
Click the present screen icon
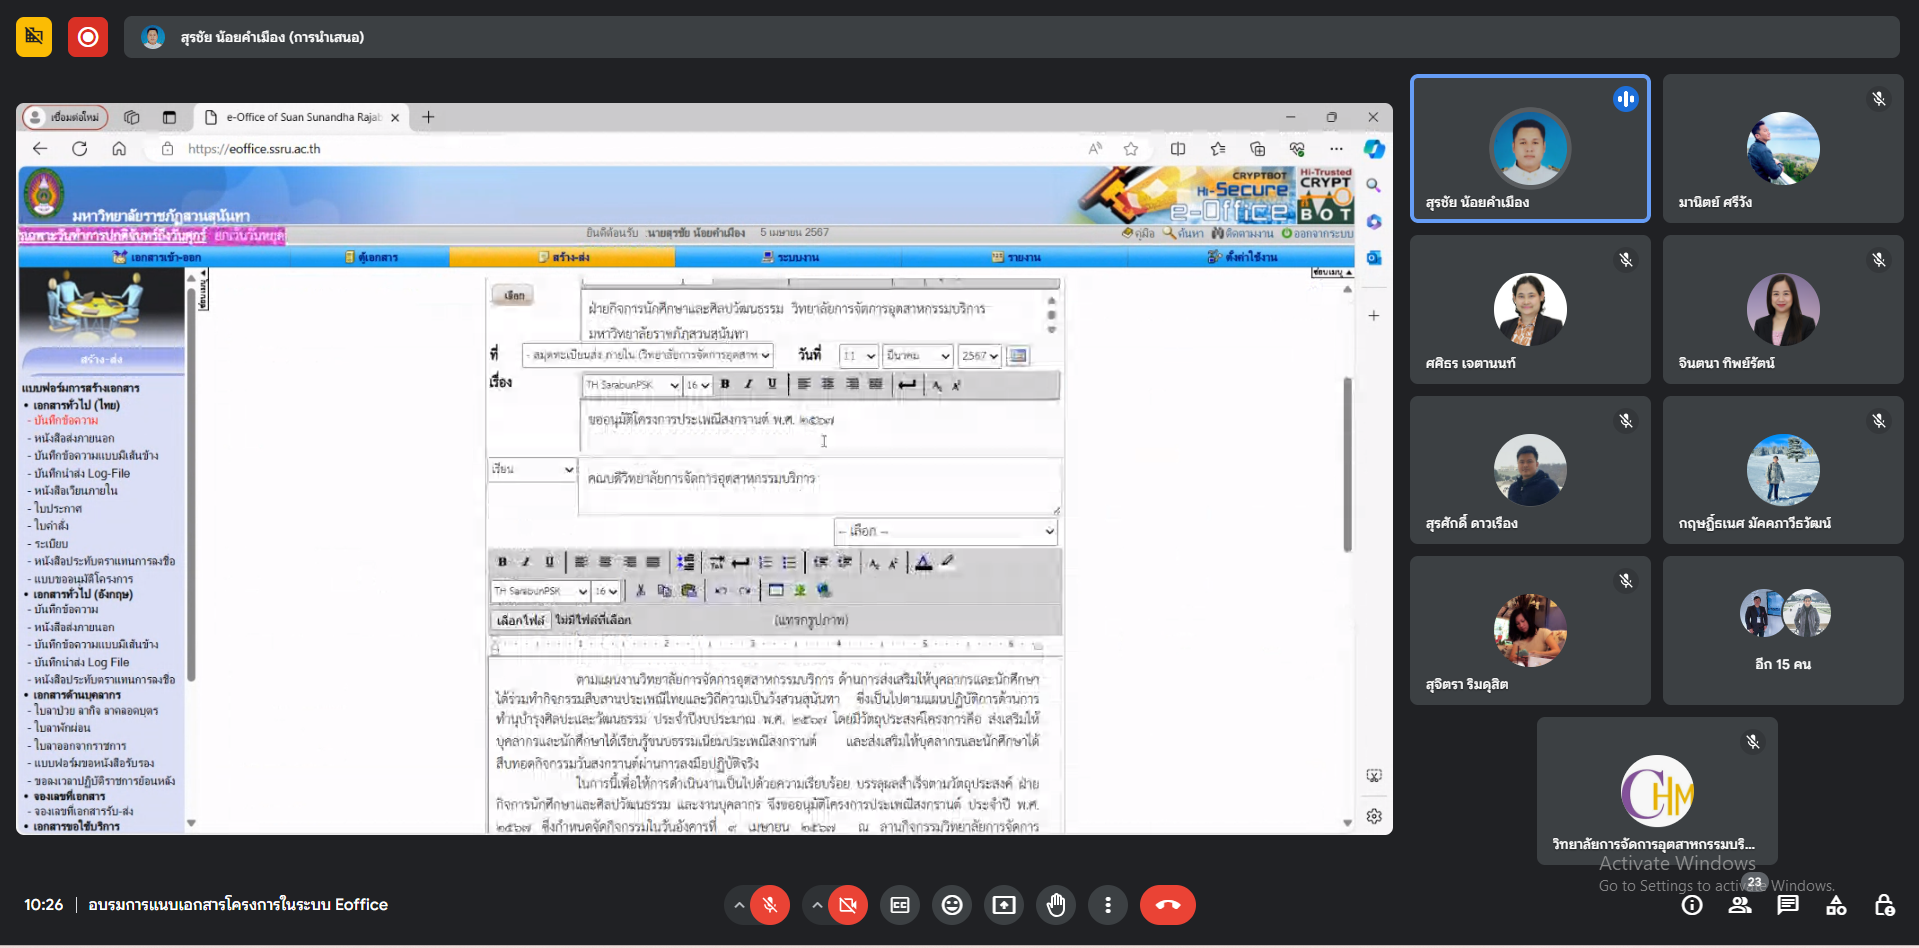coord(1004,905)
